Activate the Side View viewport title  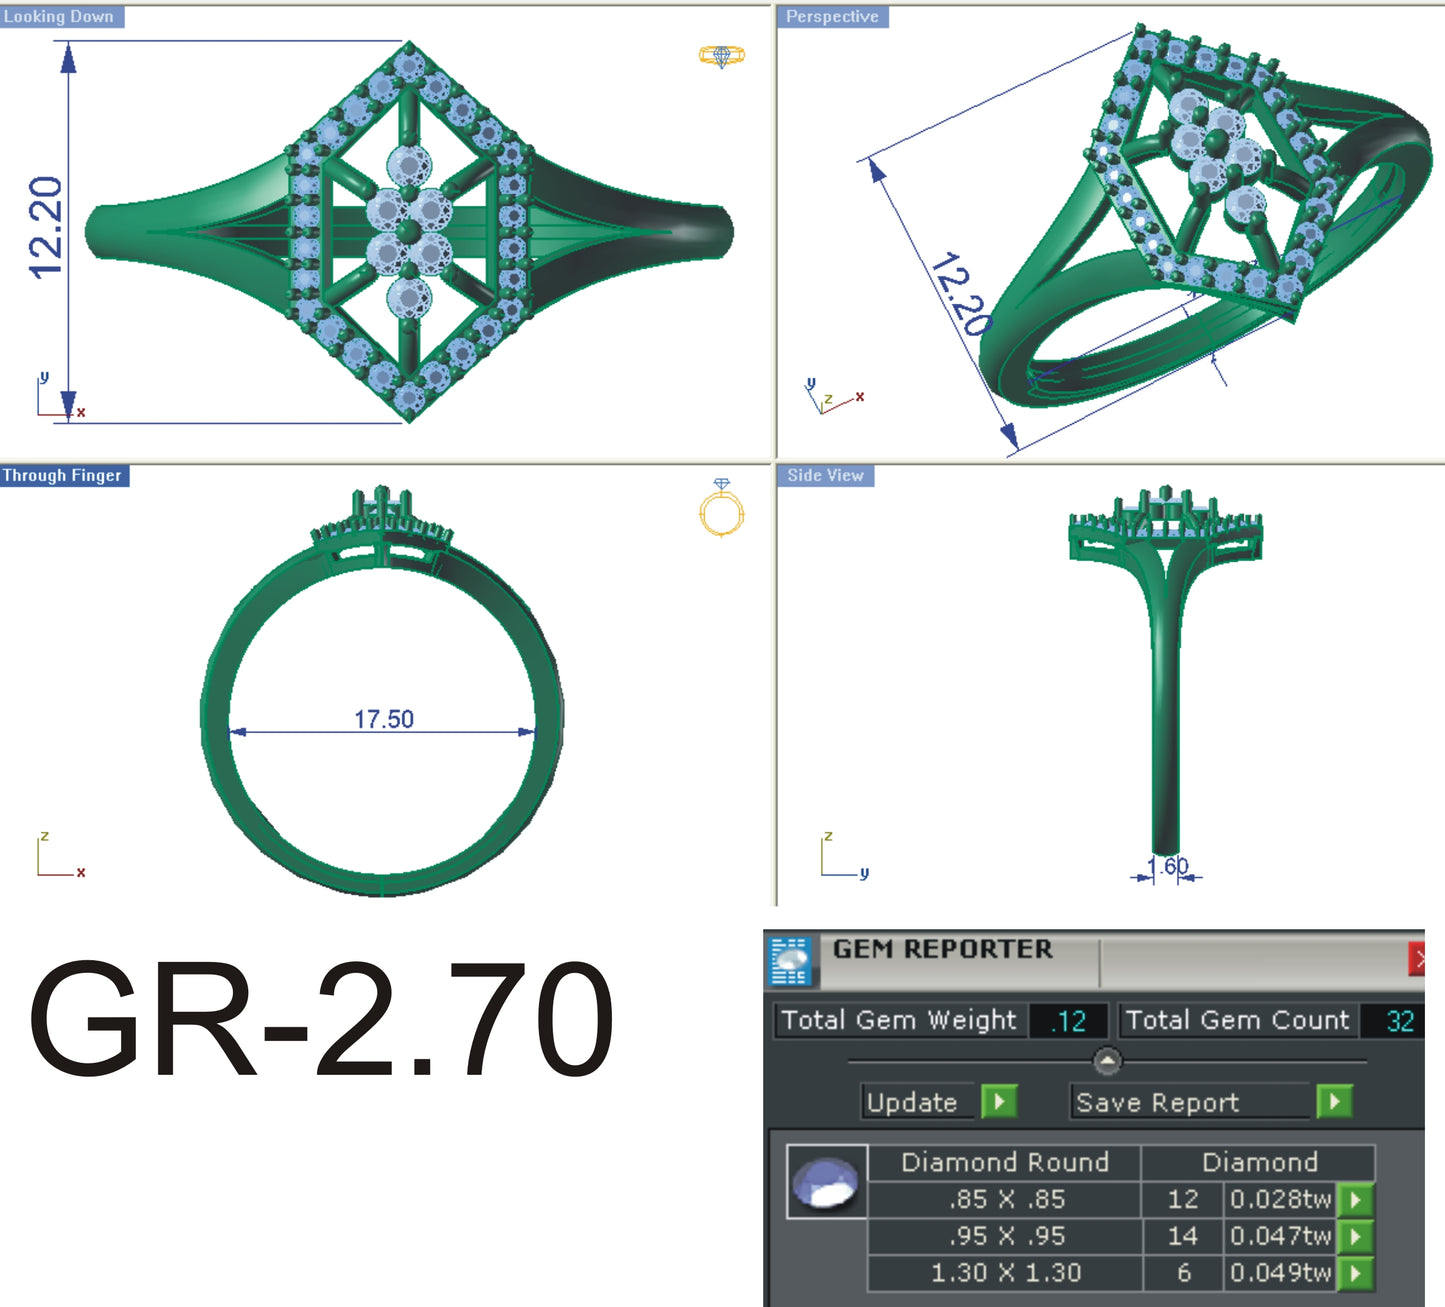tap(824, 475)
